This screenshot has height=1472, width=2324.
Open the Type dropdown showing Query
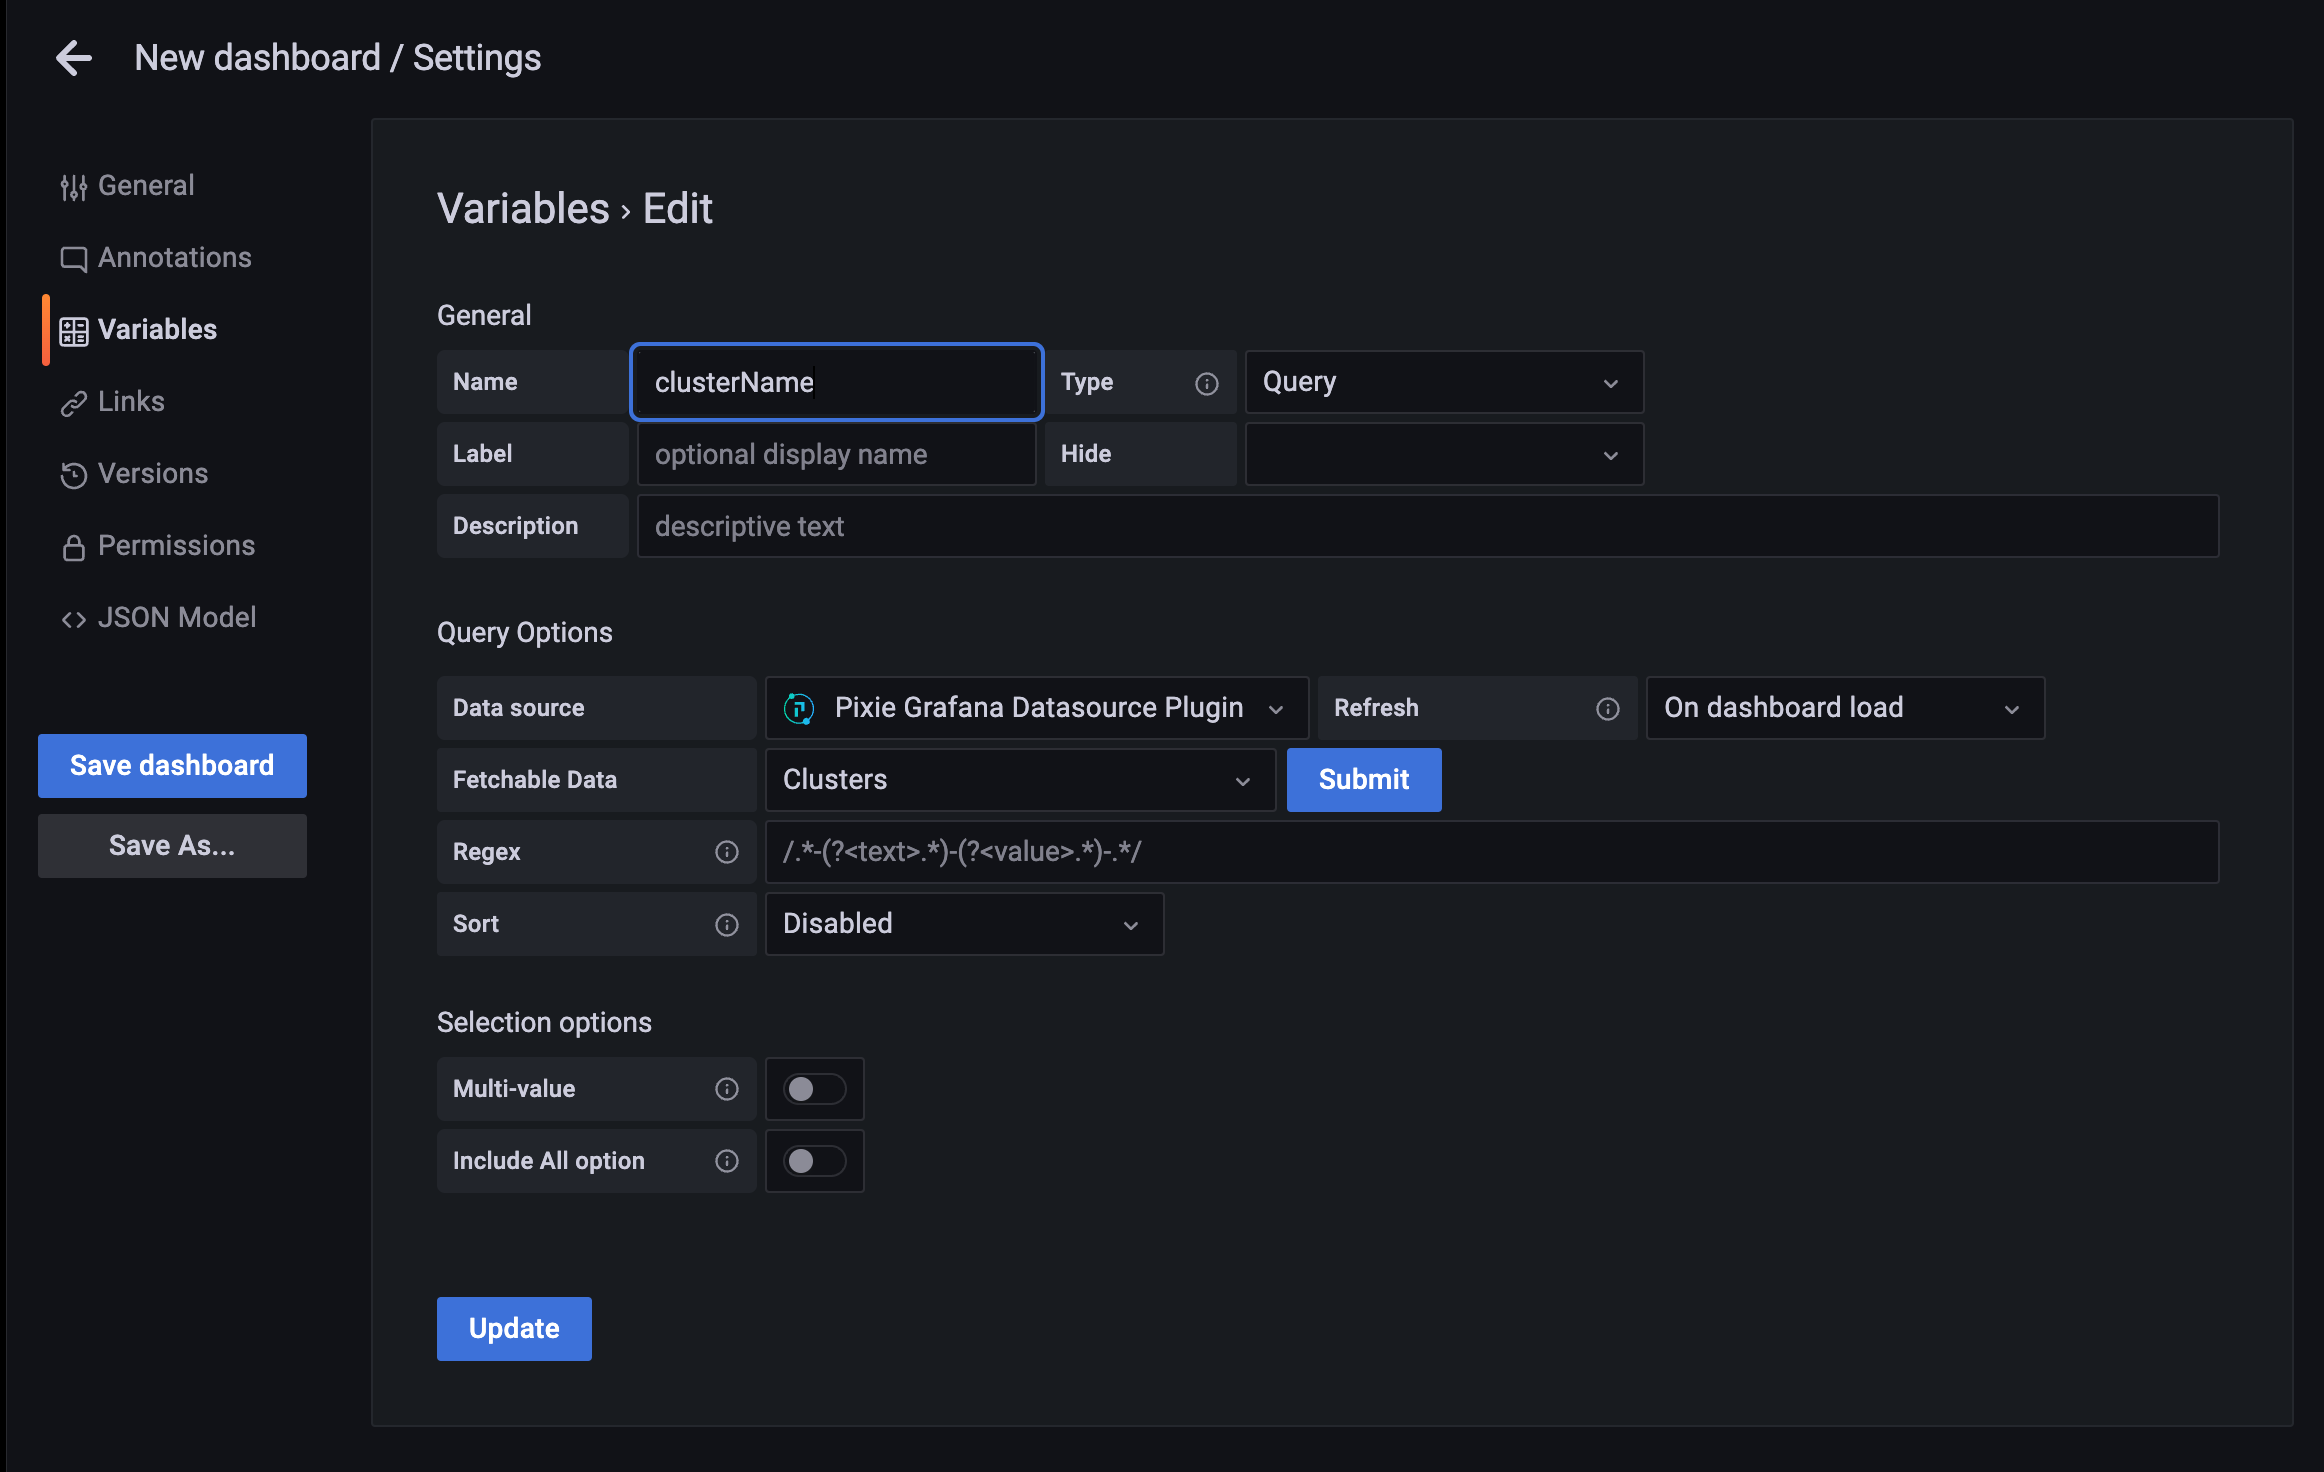[1443, 382]
